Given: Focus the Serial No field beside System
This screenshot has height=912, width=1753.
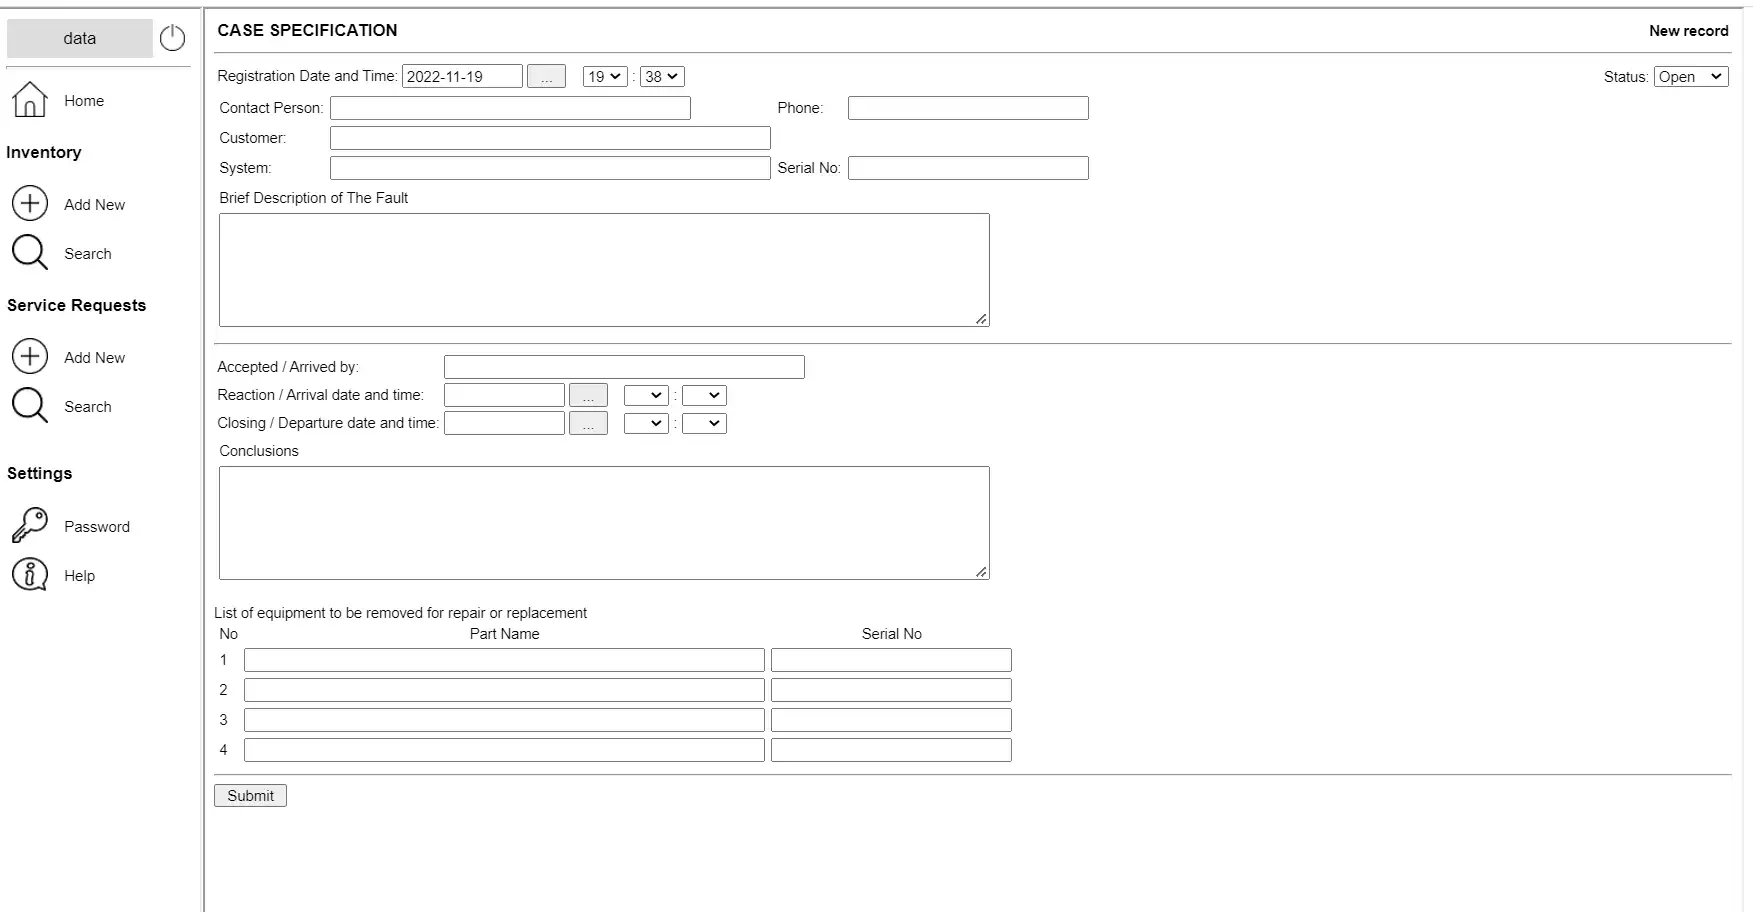Looking at the screenshot, I should [968, 168].
